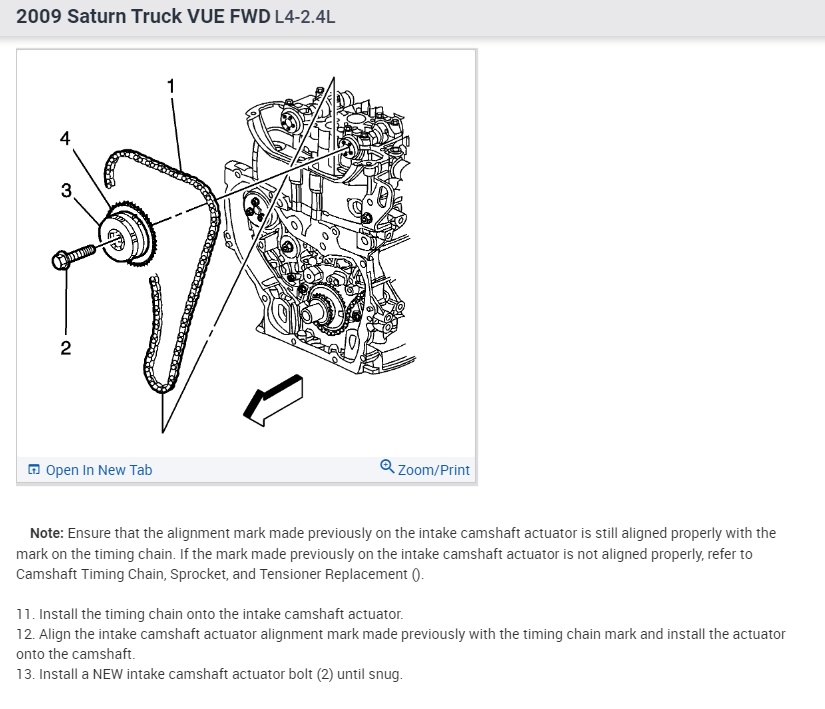825x709 pixels.
Task: Click the L4-2.4L engine label
Action: click(305, 17)
